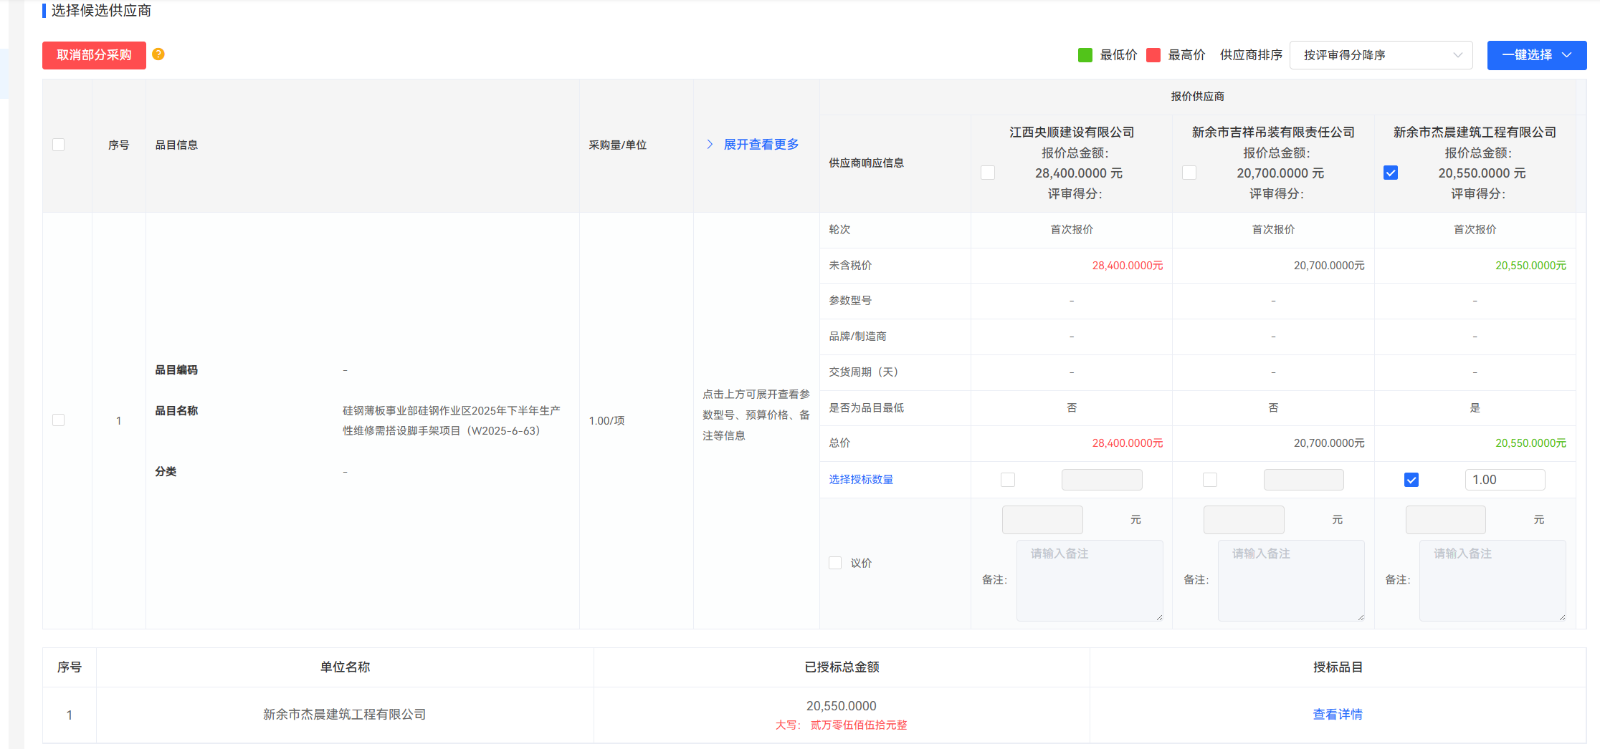Click the 取消部分采购 button

pyautogui.click(x=94, y=55)
